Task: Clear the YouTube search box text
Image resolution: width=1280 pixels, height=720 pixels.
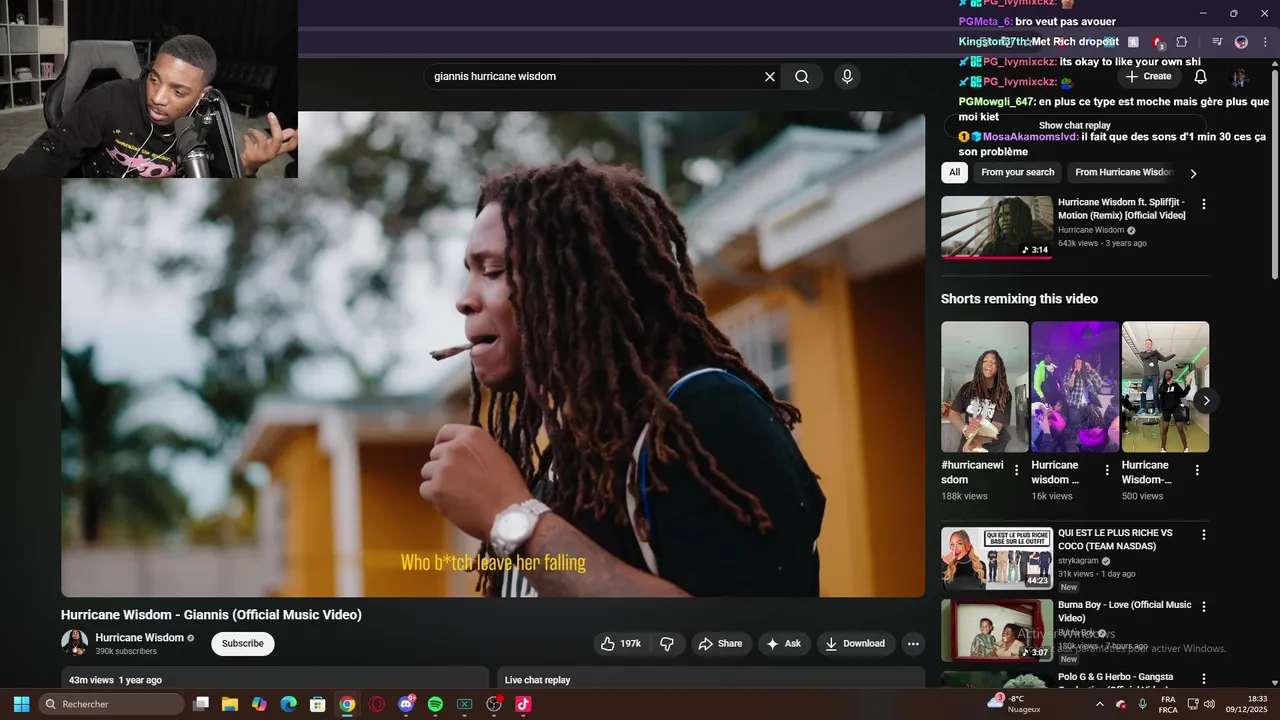Action: [x=770, y=77]
